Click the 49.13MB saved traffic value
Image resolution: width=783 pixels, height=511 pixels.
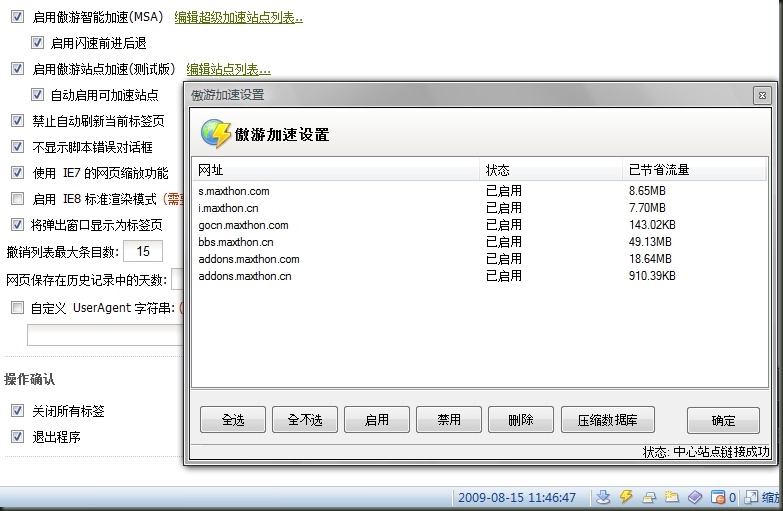pyautogui.click(x=650, y=242)
